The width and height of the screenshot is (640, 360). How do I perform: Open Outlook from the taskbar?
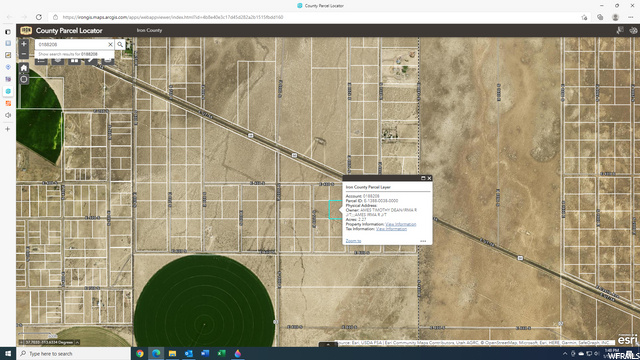click(x=189, y=353)
